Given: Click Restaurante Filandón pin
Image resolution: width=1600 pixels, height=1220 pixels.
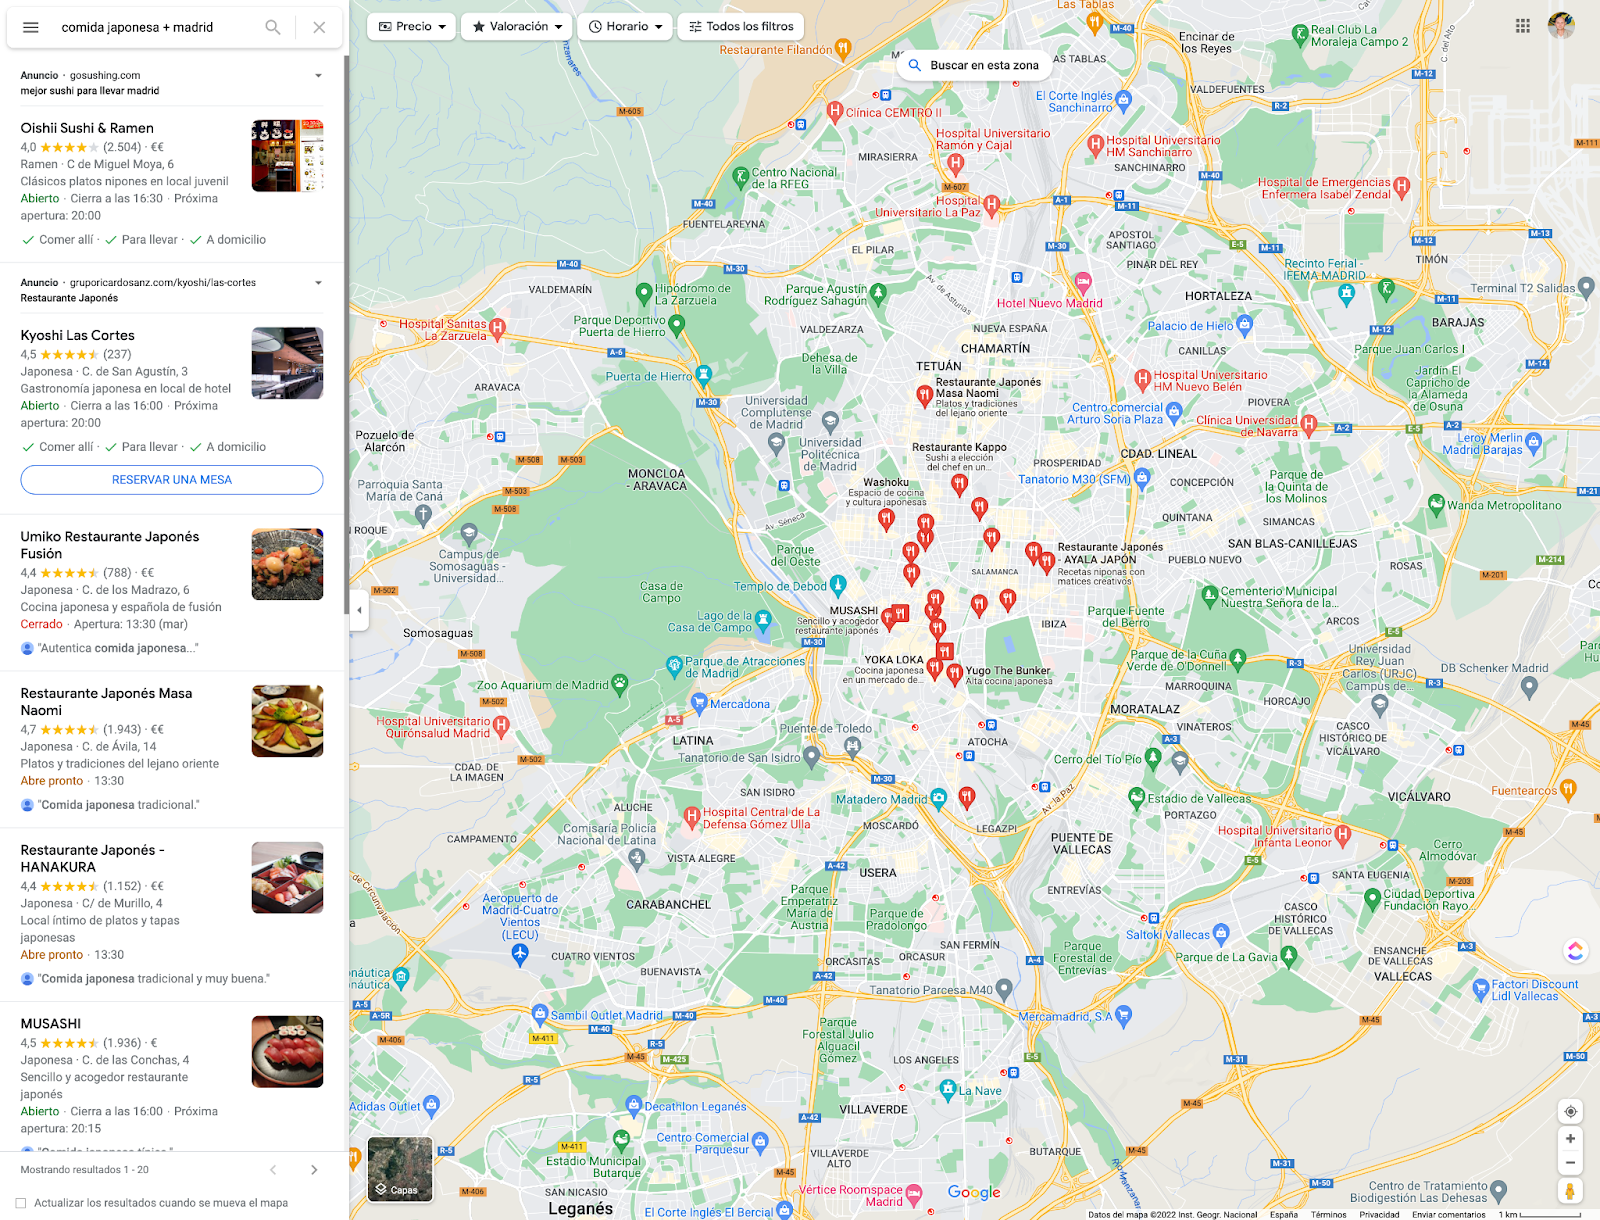Looking at the screenshot, I should pos(843,48).
